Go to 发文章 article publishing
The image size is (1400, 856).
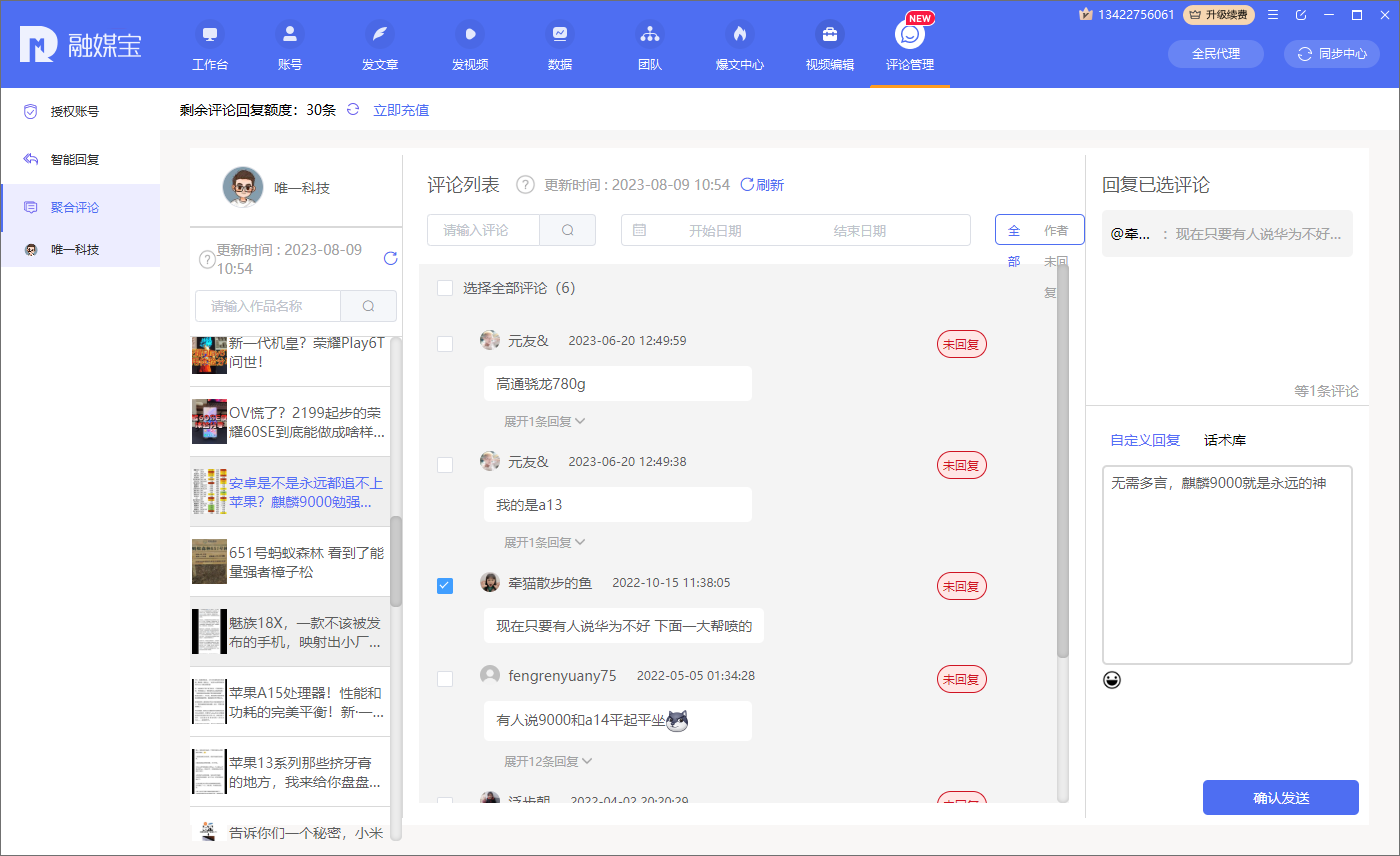[380, 46]
